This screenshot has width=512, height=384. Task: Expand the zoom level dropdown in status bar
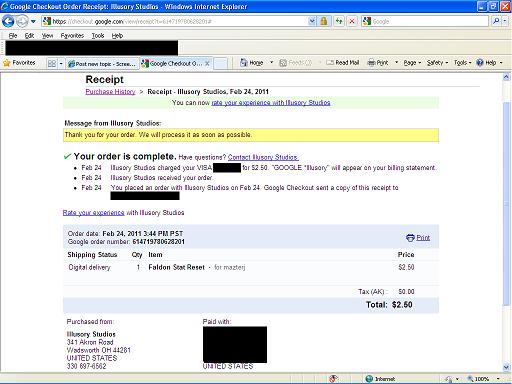click(x=498, y=379)
